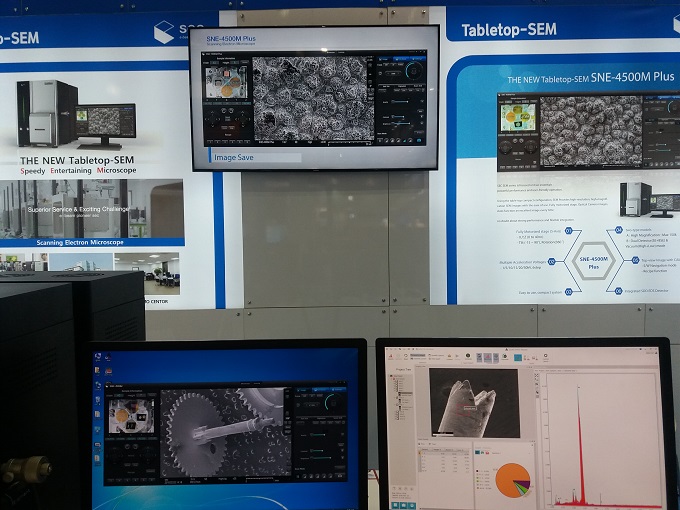The image size is (680, 510).
Task: Click the Project Tree panel header in EDS software
Action: click(x=403, y=369)
